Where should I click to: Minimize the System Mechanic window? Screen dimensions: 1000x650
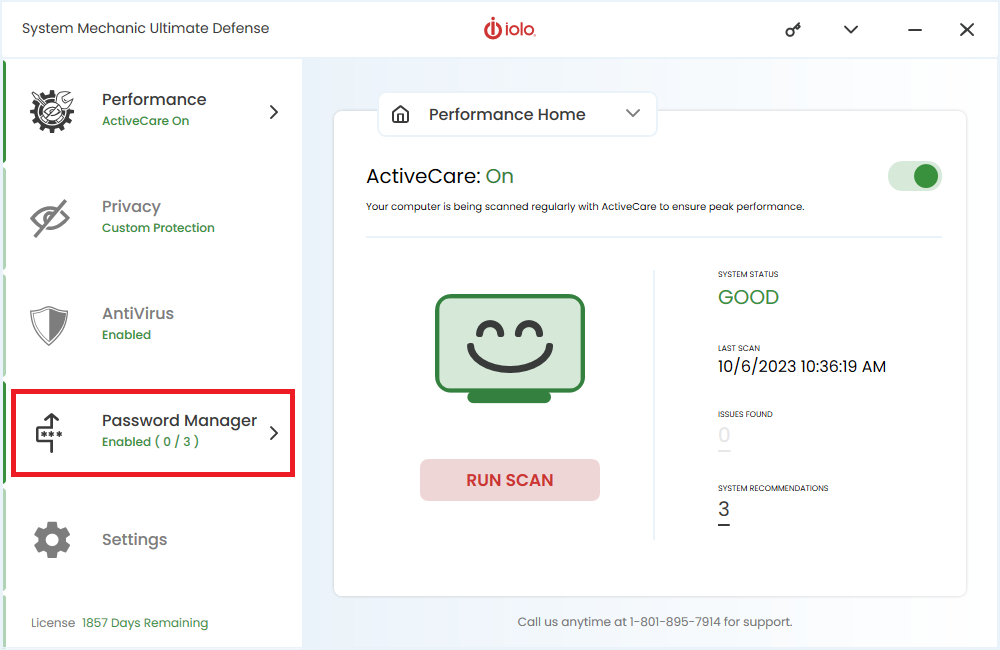coord(915,29)
